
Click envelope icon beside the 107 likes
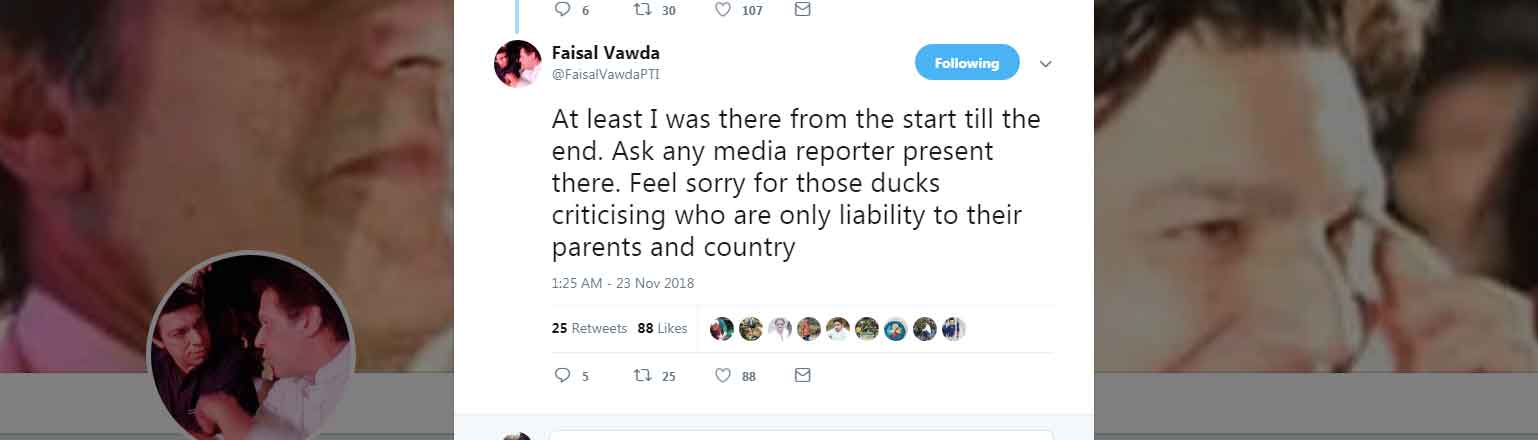point(802,9)
